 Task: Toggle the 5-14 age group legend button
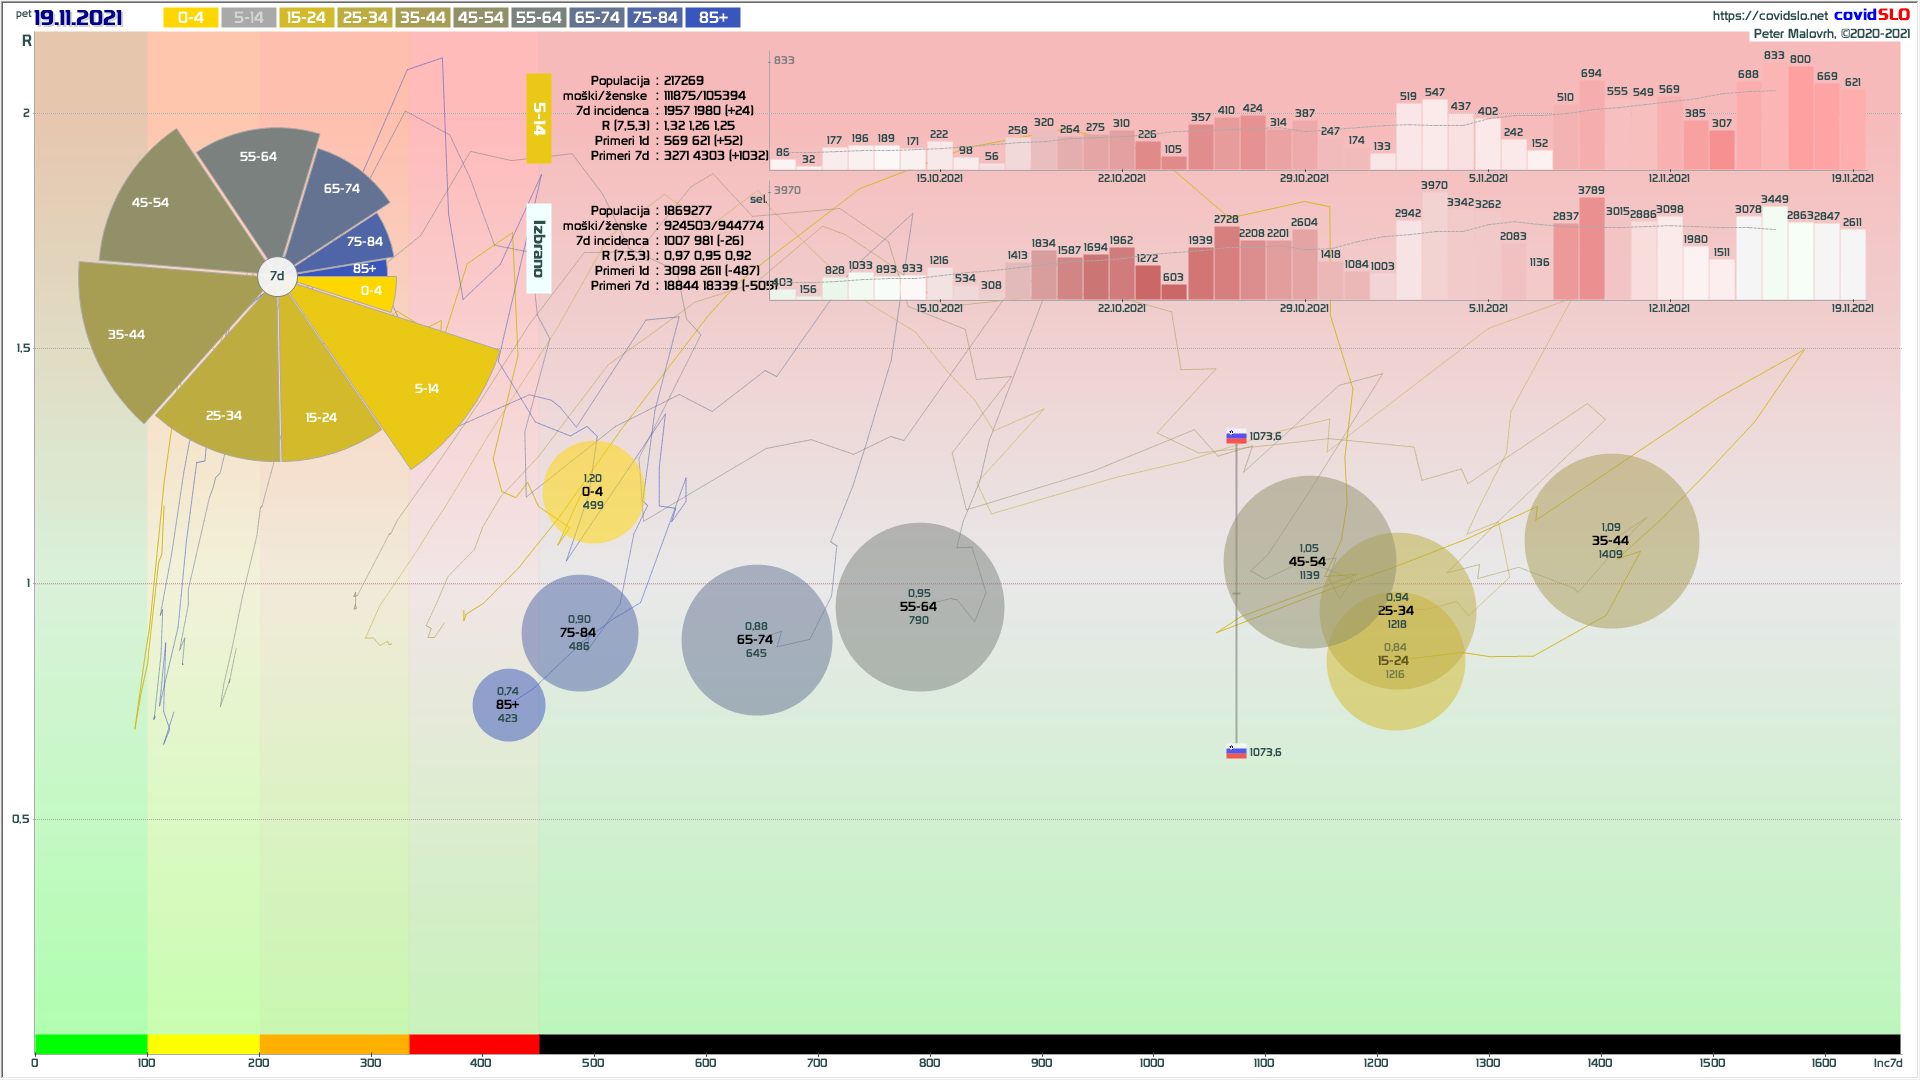tap(248, 18)
